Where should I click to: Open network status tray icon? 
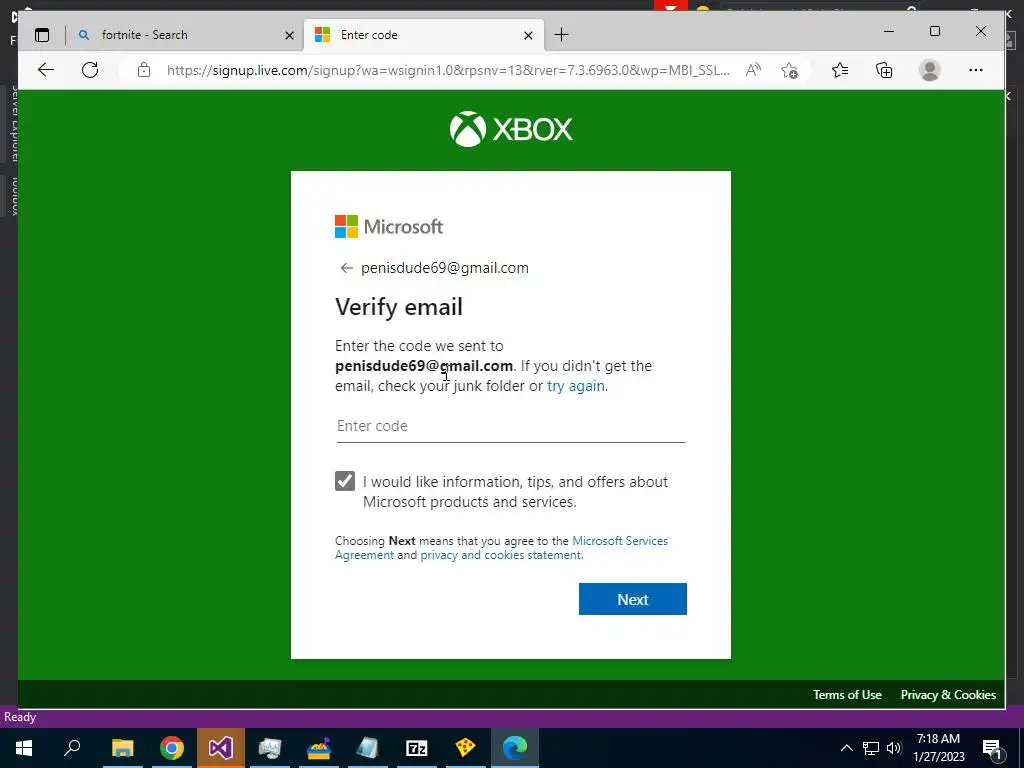[871, 748]
